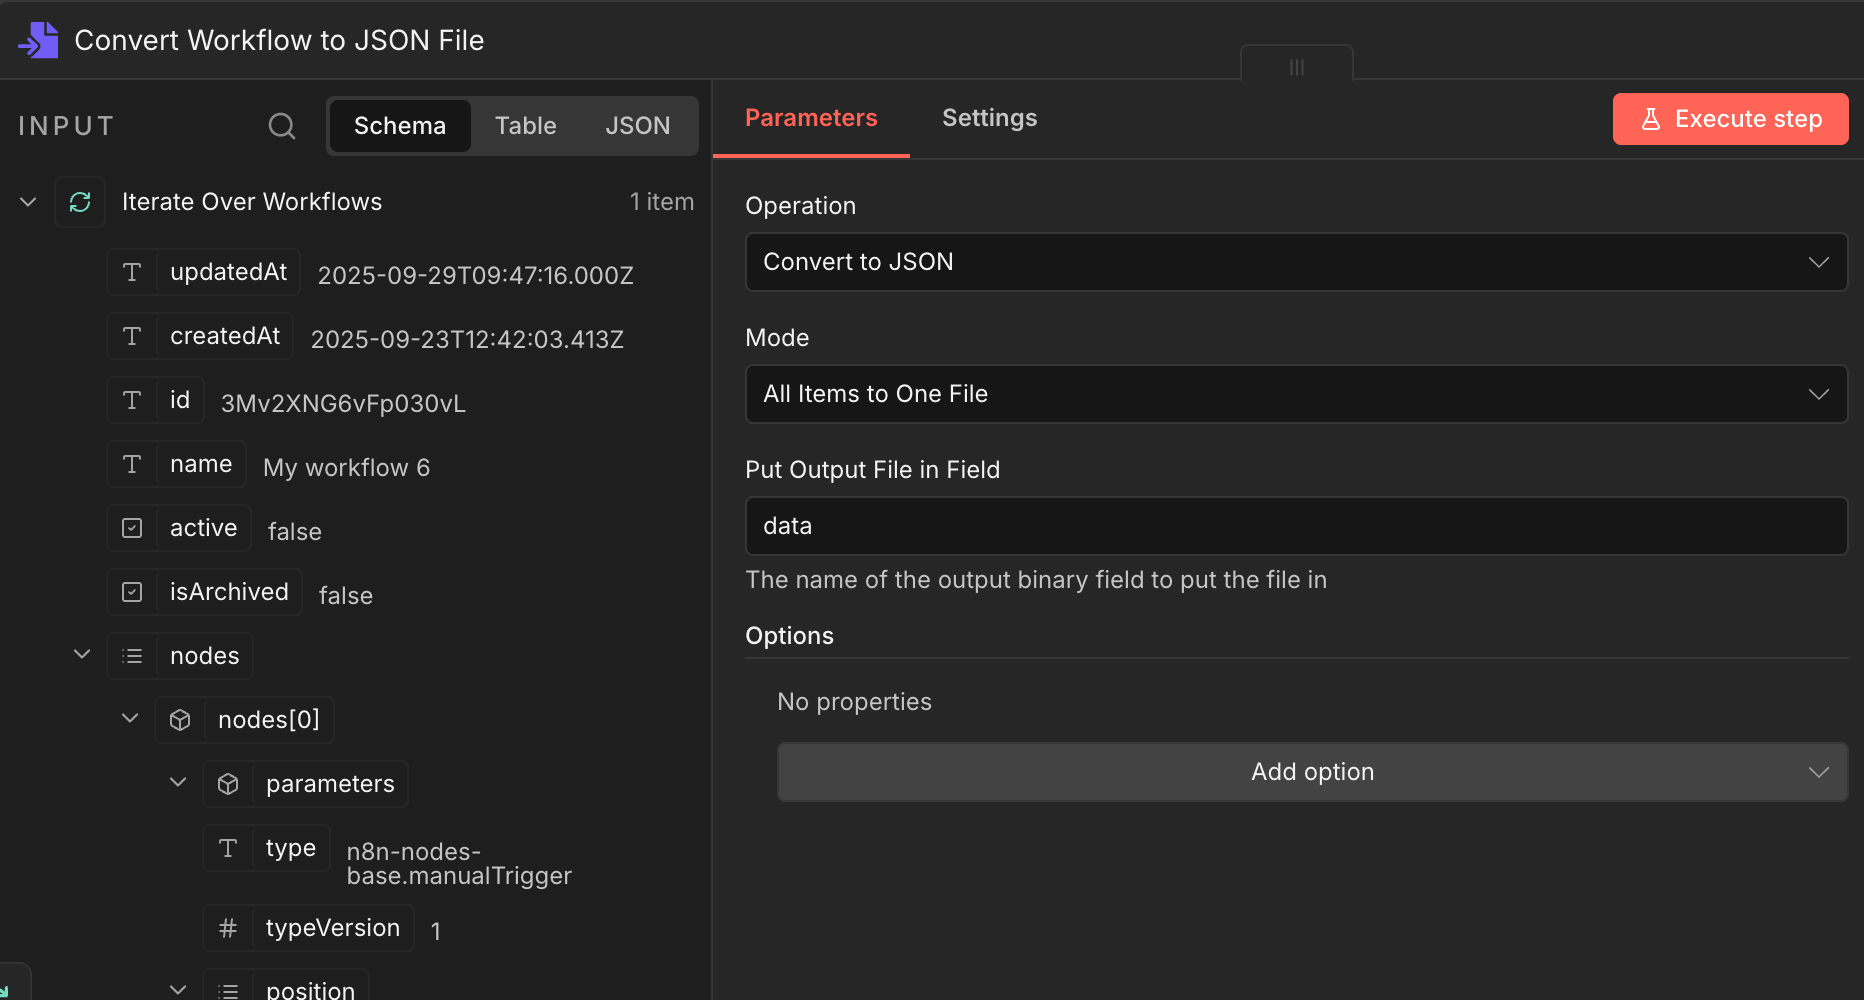Click the value 2025-09-29T09:47:16.000Z
Image resolution: width=1864 pixels, height=1000 pixels.
click(476, 276)
